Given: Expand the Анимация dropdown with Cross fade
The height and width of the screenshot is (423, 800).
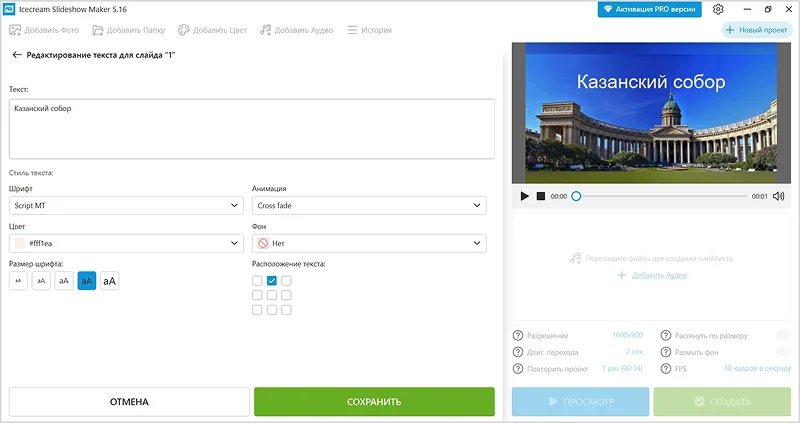Looking at the screenshot, I should (369, 205).
